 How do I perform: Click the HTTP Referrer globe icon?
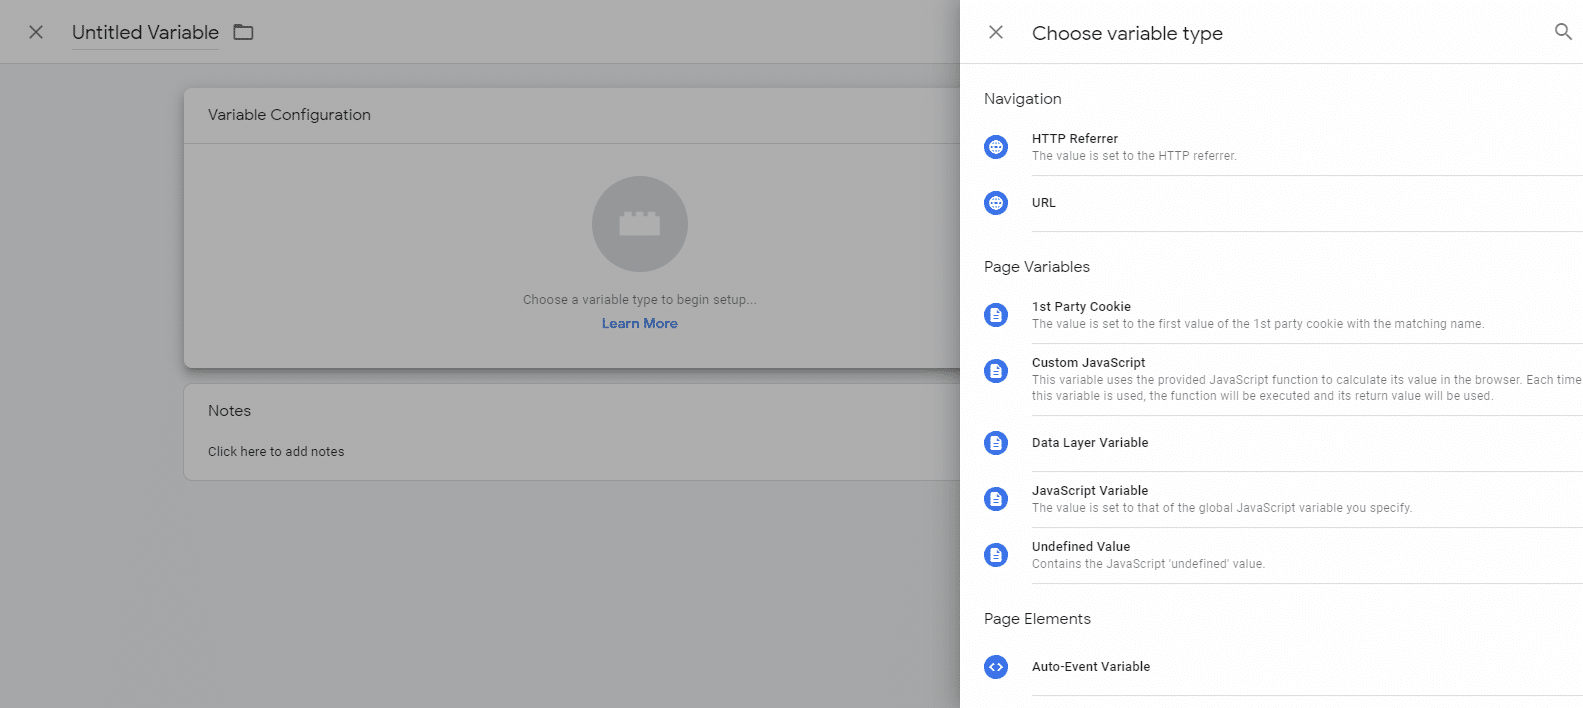coord(996,147)
